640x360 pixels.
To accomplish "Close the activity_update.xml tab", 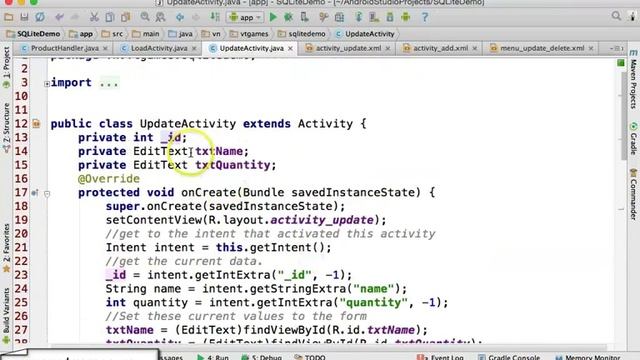I will (x=388, y=48).
